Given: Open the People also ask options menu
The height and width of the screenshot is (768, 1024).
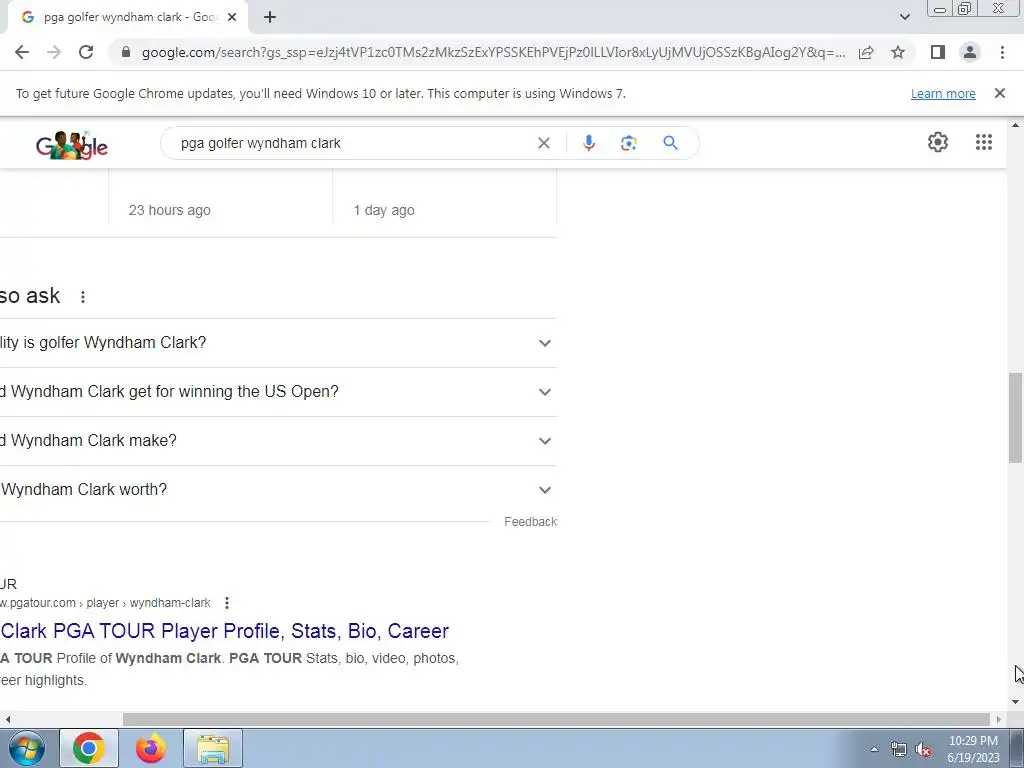Looking at the screenshot, I should tap(83, 297).
